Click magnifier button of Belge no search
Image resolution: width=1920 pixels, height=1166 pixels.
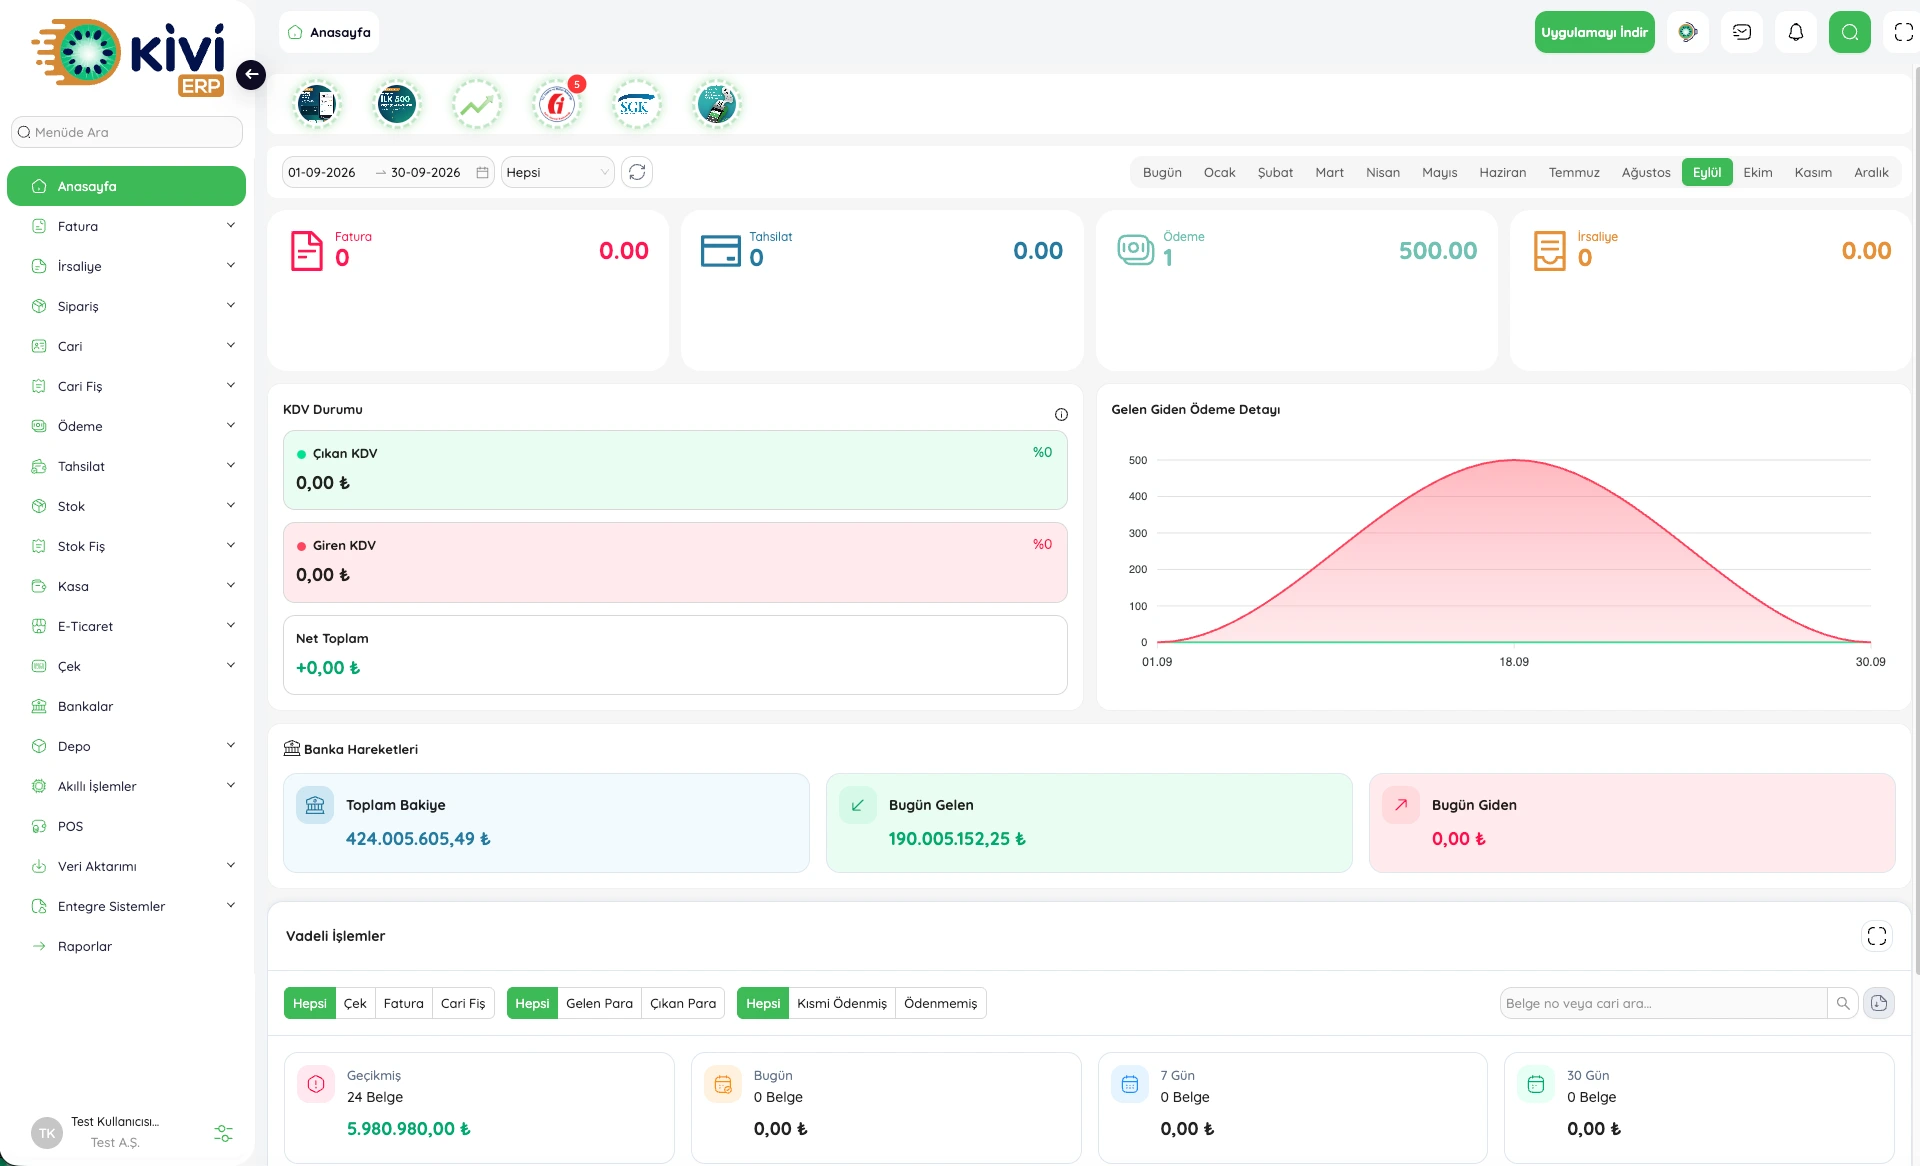1843,1003
